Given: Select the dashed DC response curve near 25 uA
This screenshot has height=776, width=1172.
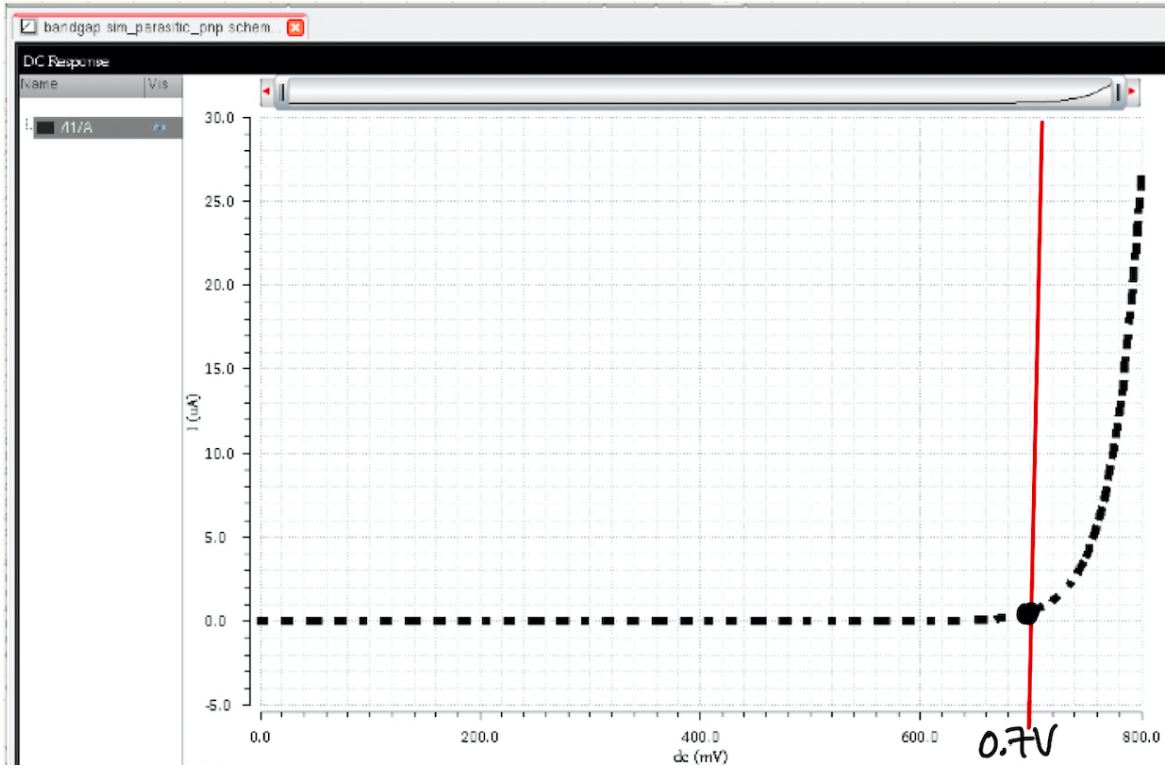Looking at the screenshot, I should (1139, 202).
